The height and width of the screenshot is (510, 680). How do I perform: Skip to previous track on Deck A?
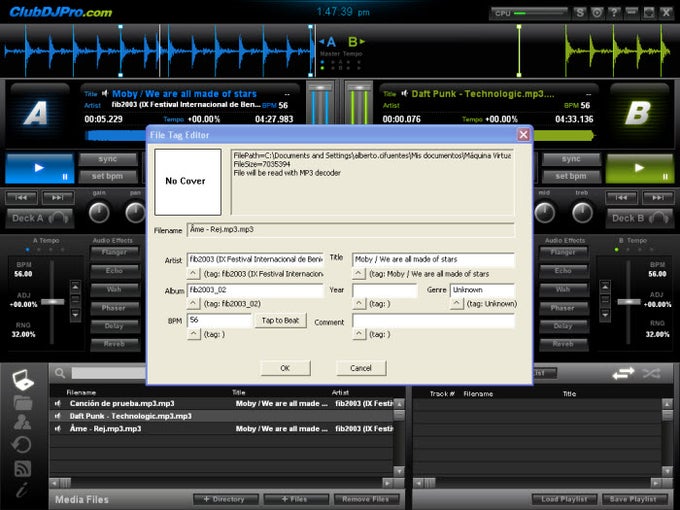pyautogui.click(x=21, y=198)
